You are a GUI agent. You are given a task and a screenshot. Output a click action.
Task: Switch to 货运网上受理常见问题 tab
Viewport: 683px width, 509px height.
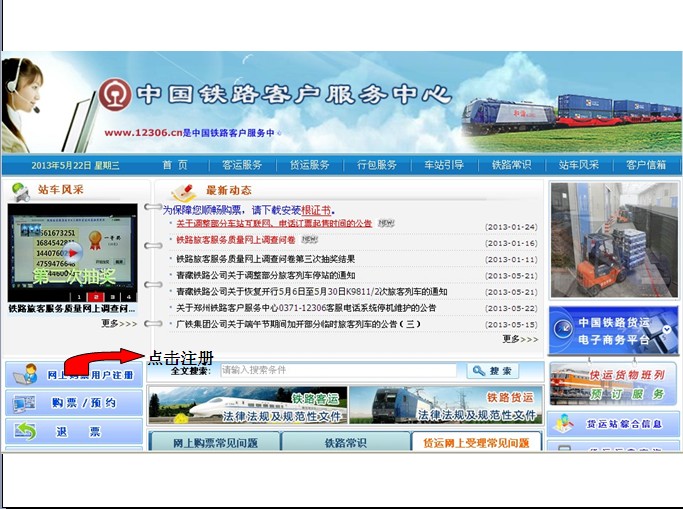click(x=477, y=442)
